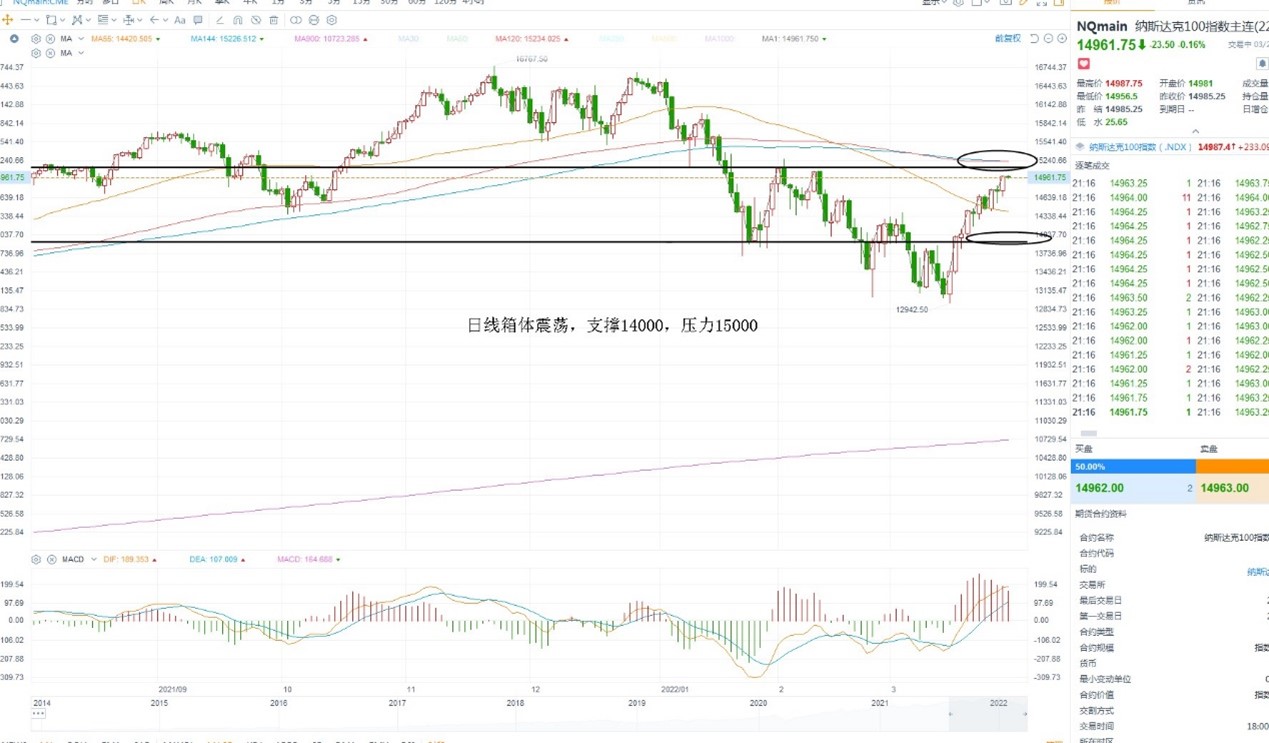Screen dimensions: 1269x743
Task: Collapse indicator legend with round arrow
Action: click(x=14, y=39)
